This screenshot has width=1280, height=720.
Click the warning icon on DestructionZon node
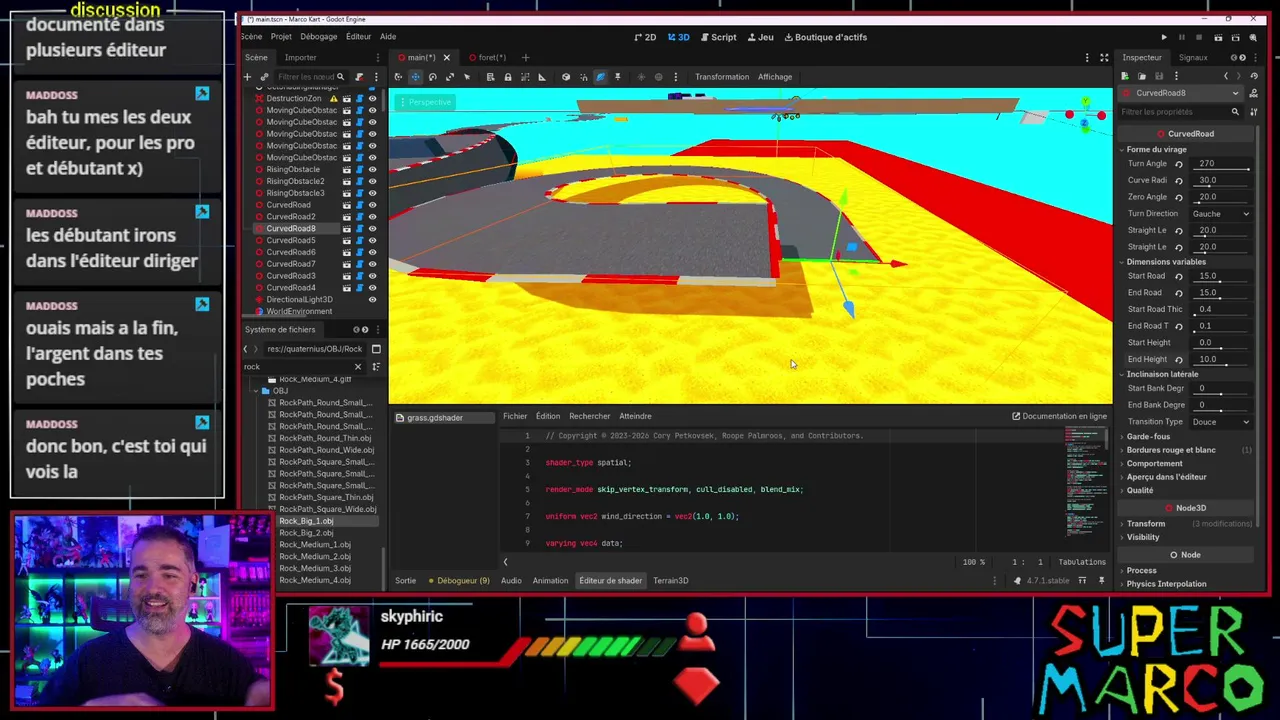[334, 99]
